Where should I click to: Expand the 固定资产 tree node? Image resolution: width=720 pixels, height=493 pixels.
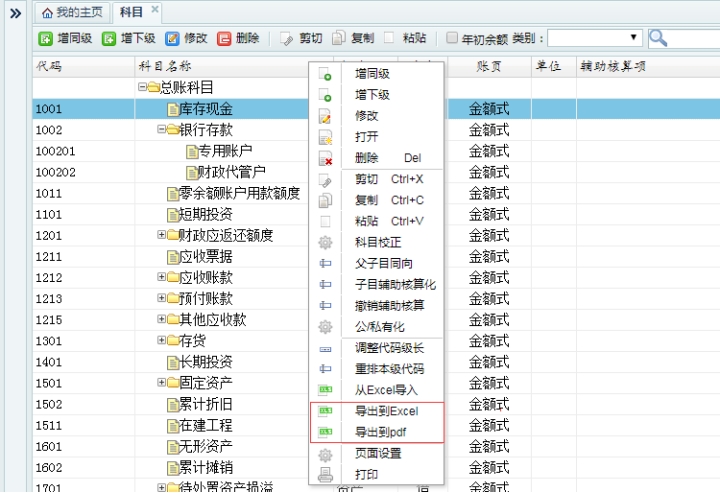click(x=161, y=382)
